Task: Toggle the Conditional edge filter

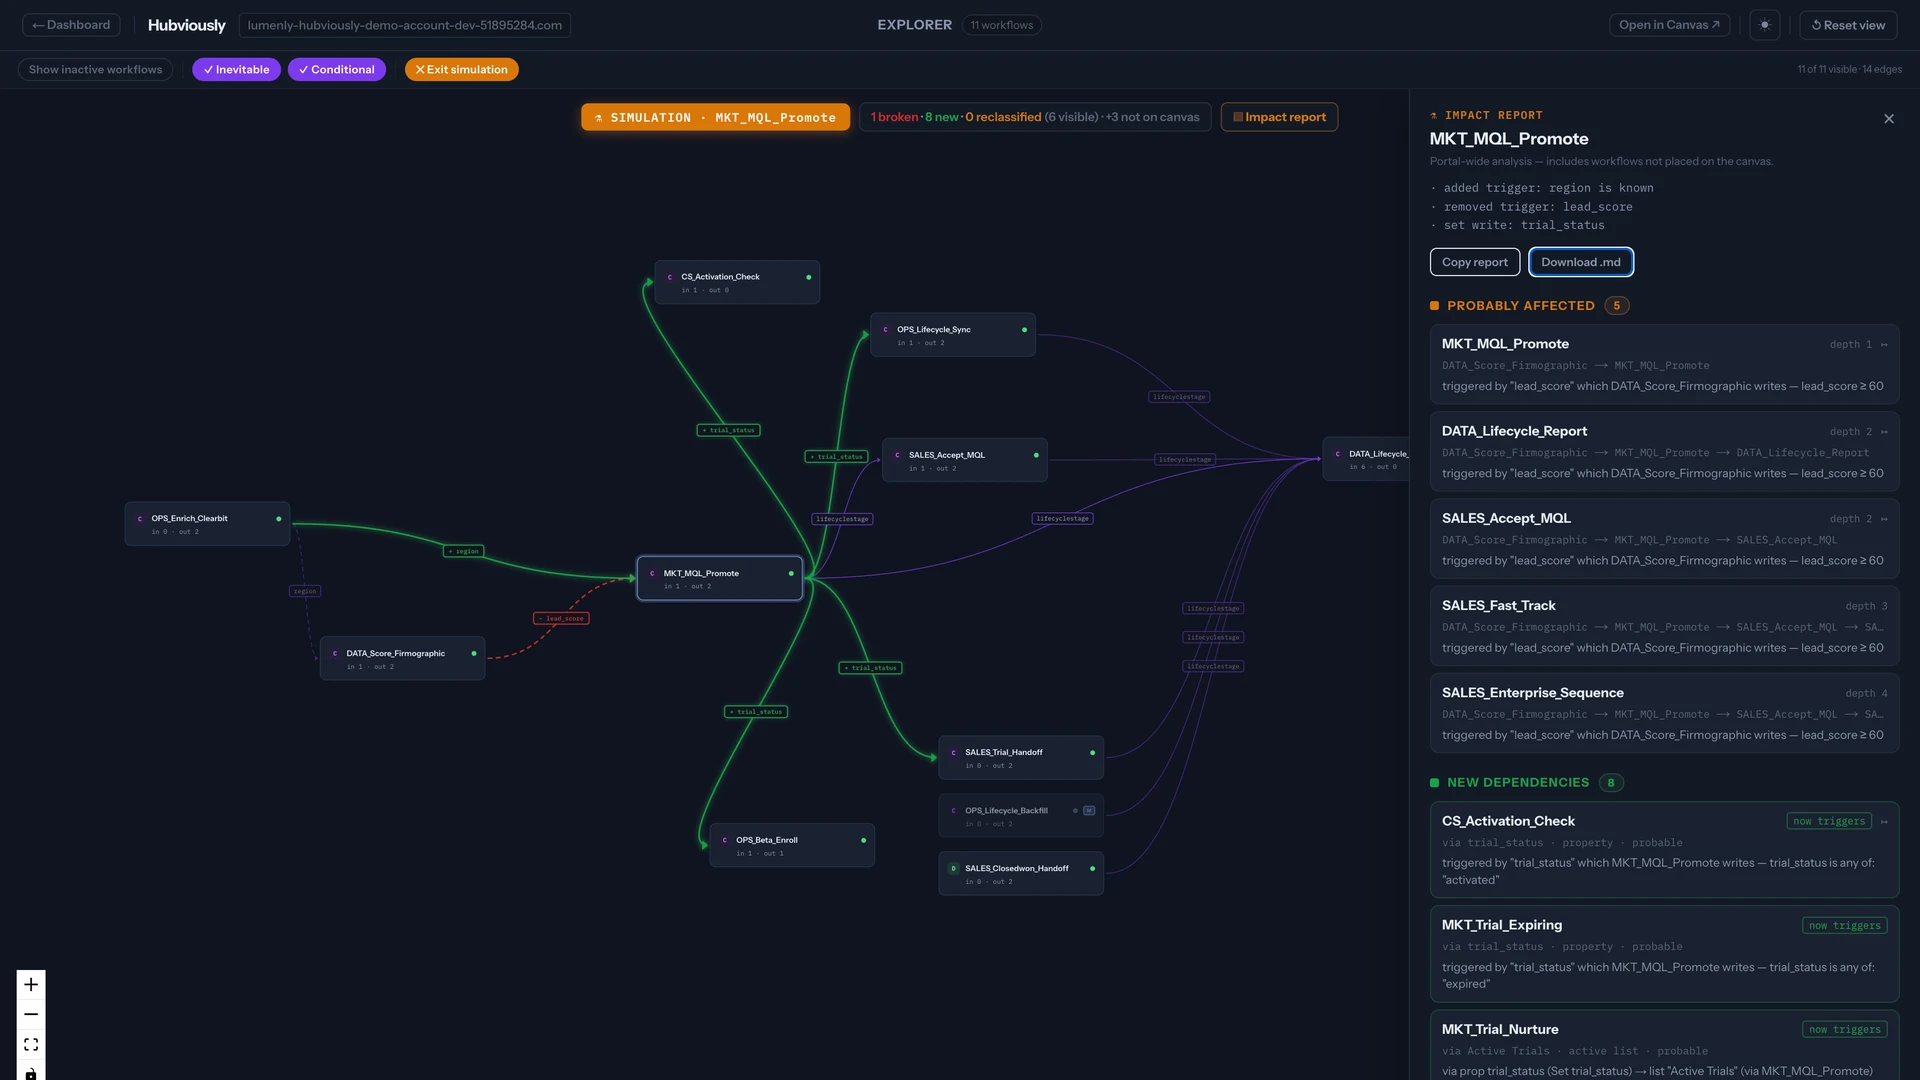Action: click(x=337, y=70)
